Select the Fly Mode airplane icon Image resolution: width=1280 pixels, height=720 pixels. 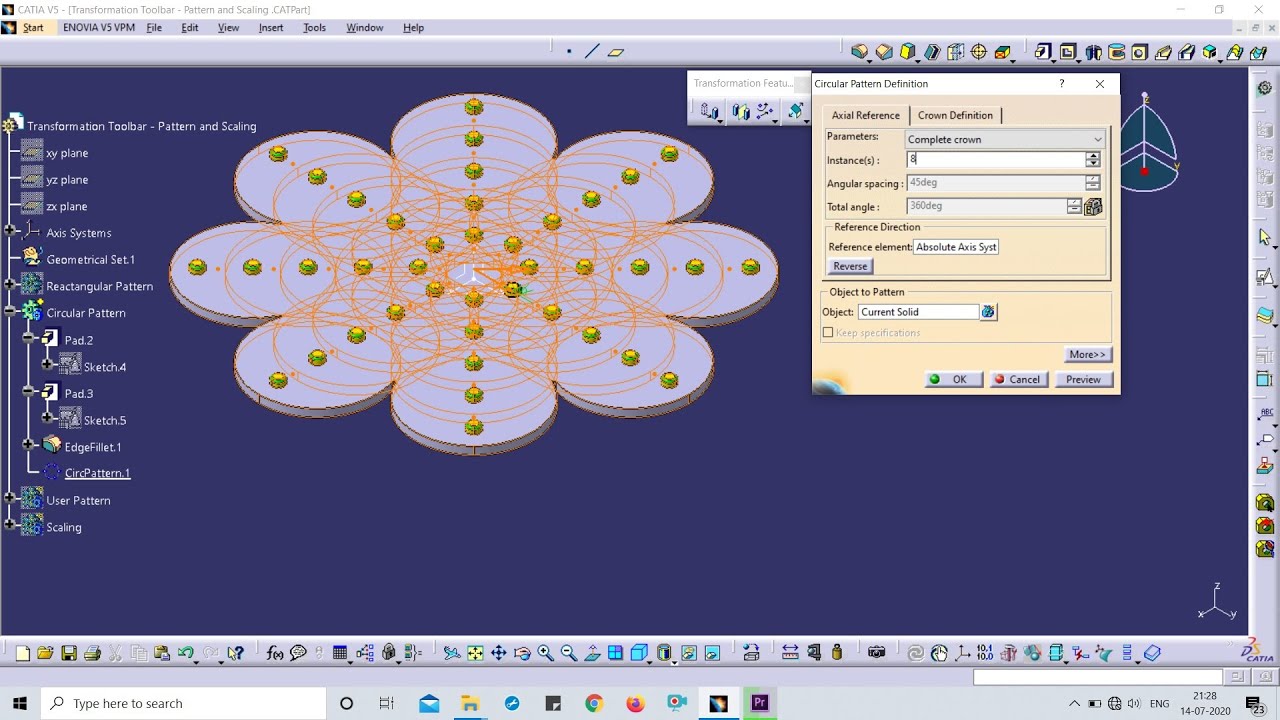[x=452, y=653]
